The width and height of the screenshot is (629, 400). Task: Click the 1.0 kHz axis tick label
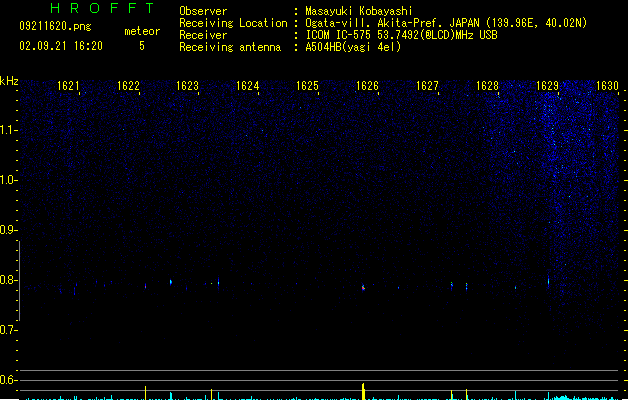coord(8,180)
